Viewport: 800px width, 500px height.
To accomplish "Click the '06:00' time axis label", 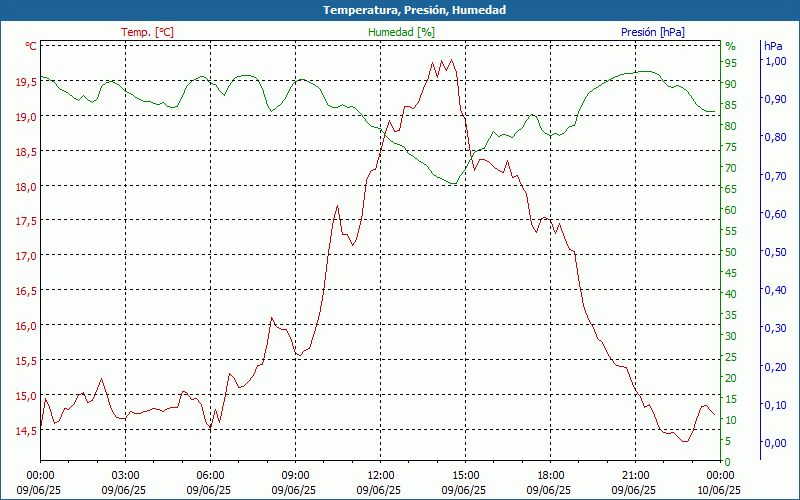I will pos(210,476).
